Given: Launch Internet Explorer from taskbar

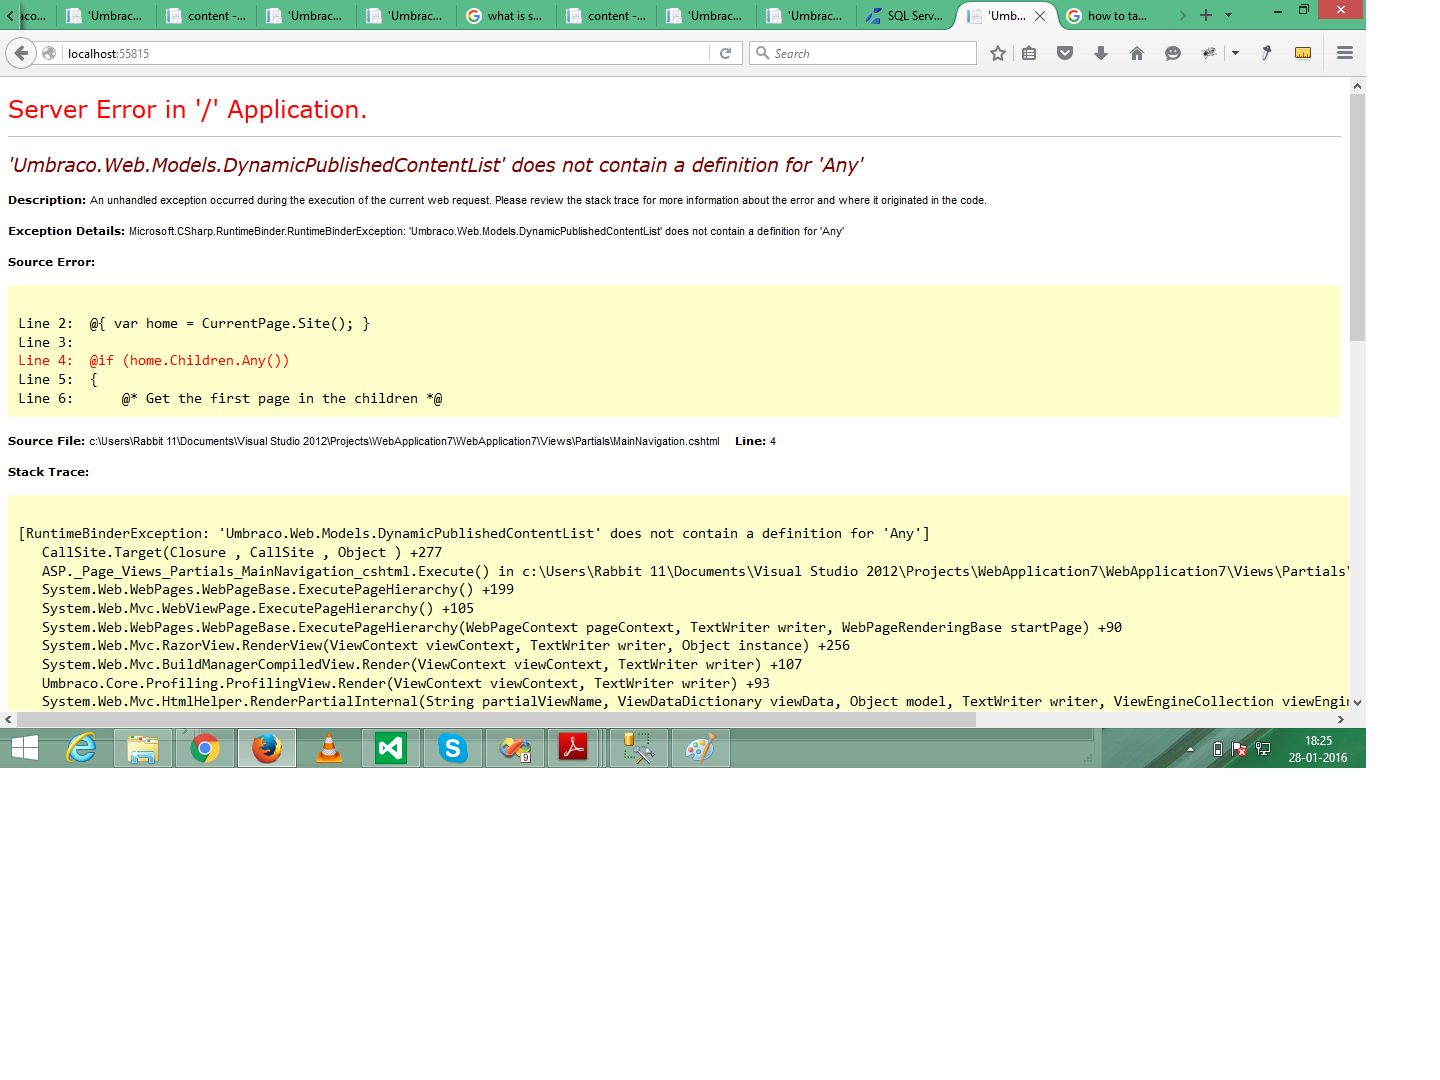Looking at the screenshot, I should click(x=81, y=748).
